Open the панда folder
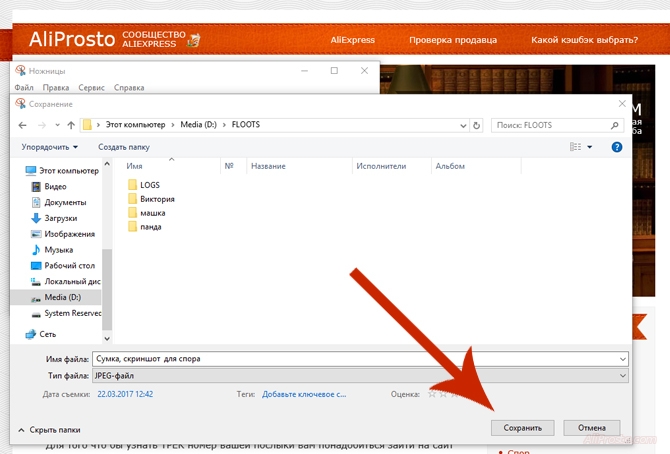 click(150, 227)
